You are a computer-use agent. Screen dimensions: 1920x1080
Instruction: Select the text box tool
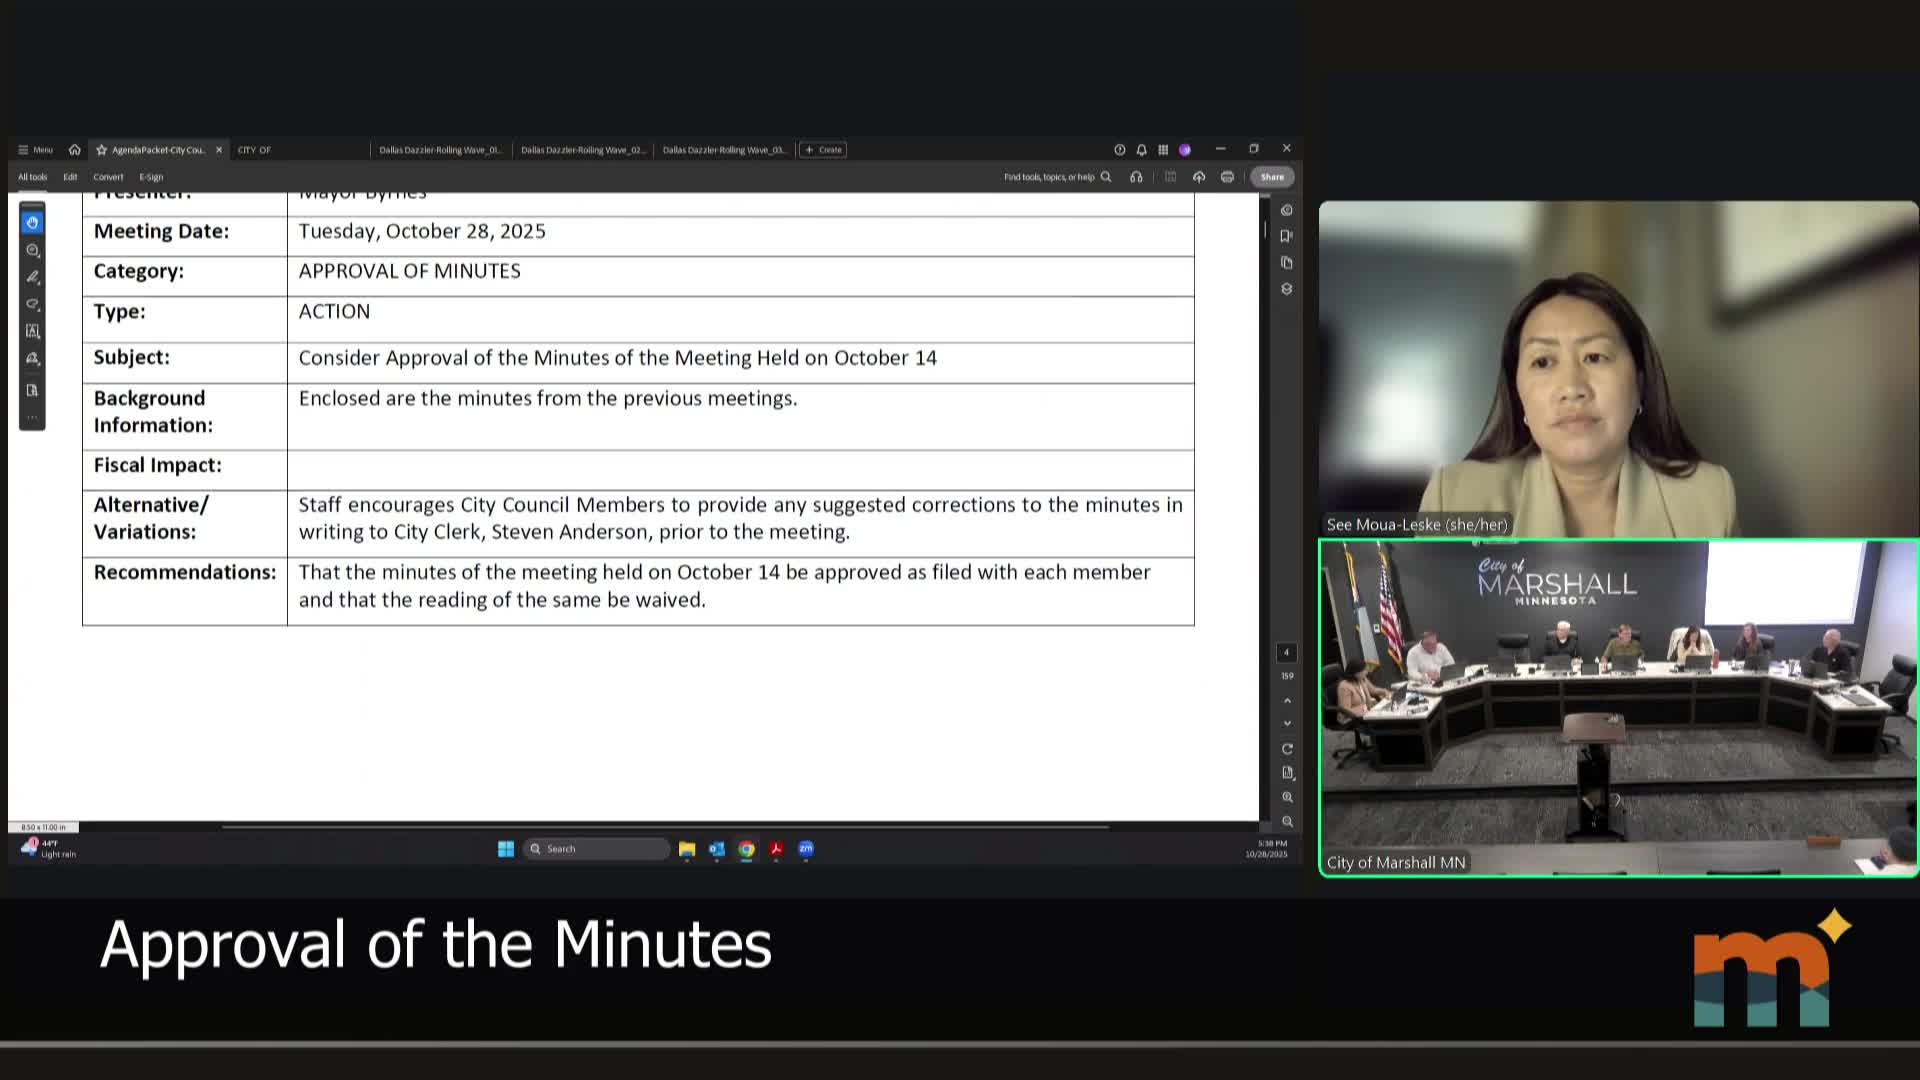tap(32, 331)
